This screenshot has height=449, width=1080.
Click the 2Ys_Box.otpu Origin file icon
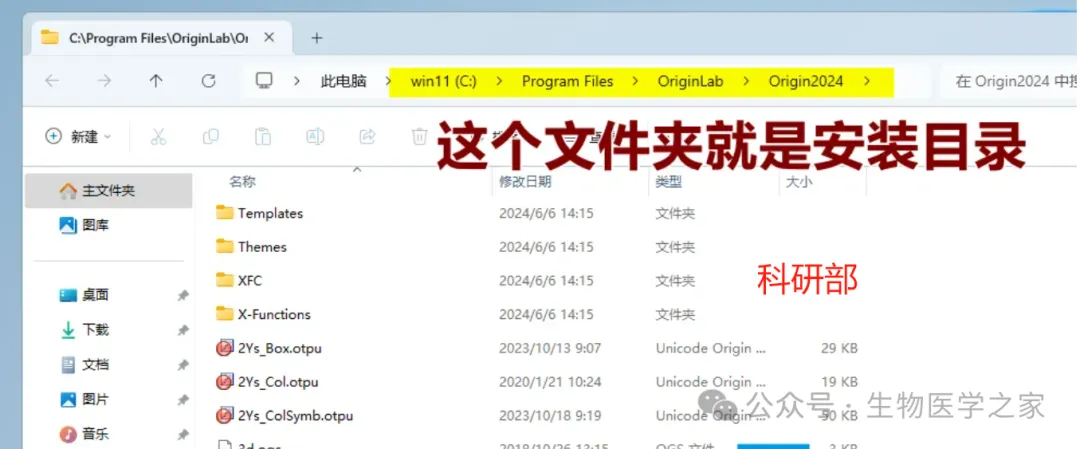pyautogui.click(x=224, y=348)
